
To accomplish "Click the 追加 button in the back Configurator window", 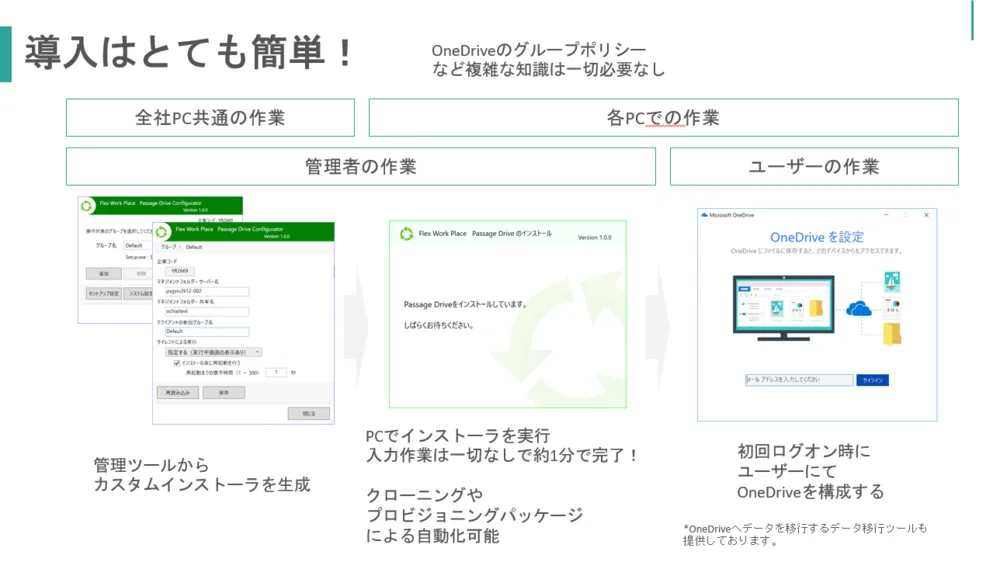I will point(103,274).
